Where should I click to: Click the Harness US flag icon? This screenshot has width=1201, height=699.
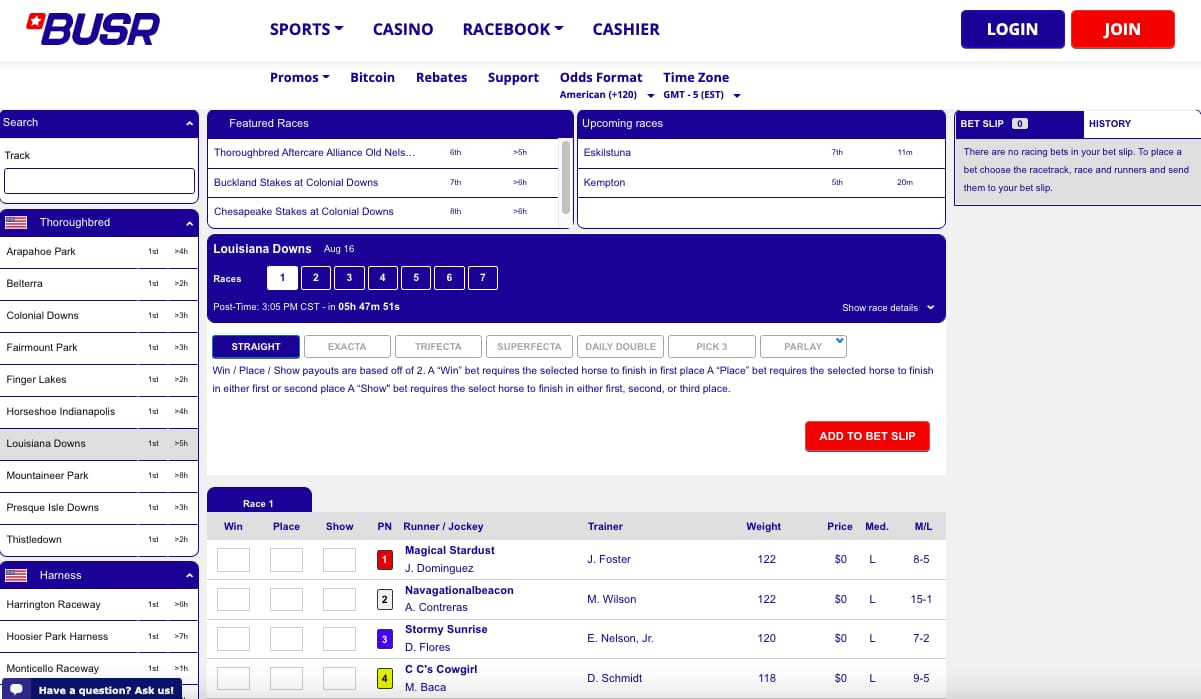(x=16, y=575)
